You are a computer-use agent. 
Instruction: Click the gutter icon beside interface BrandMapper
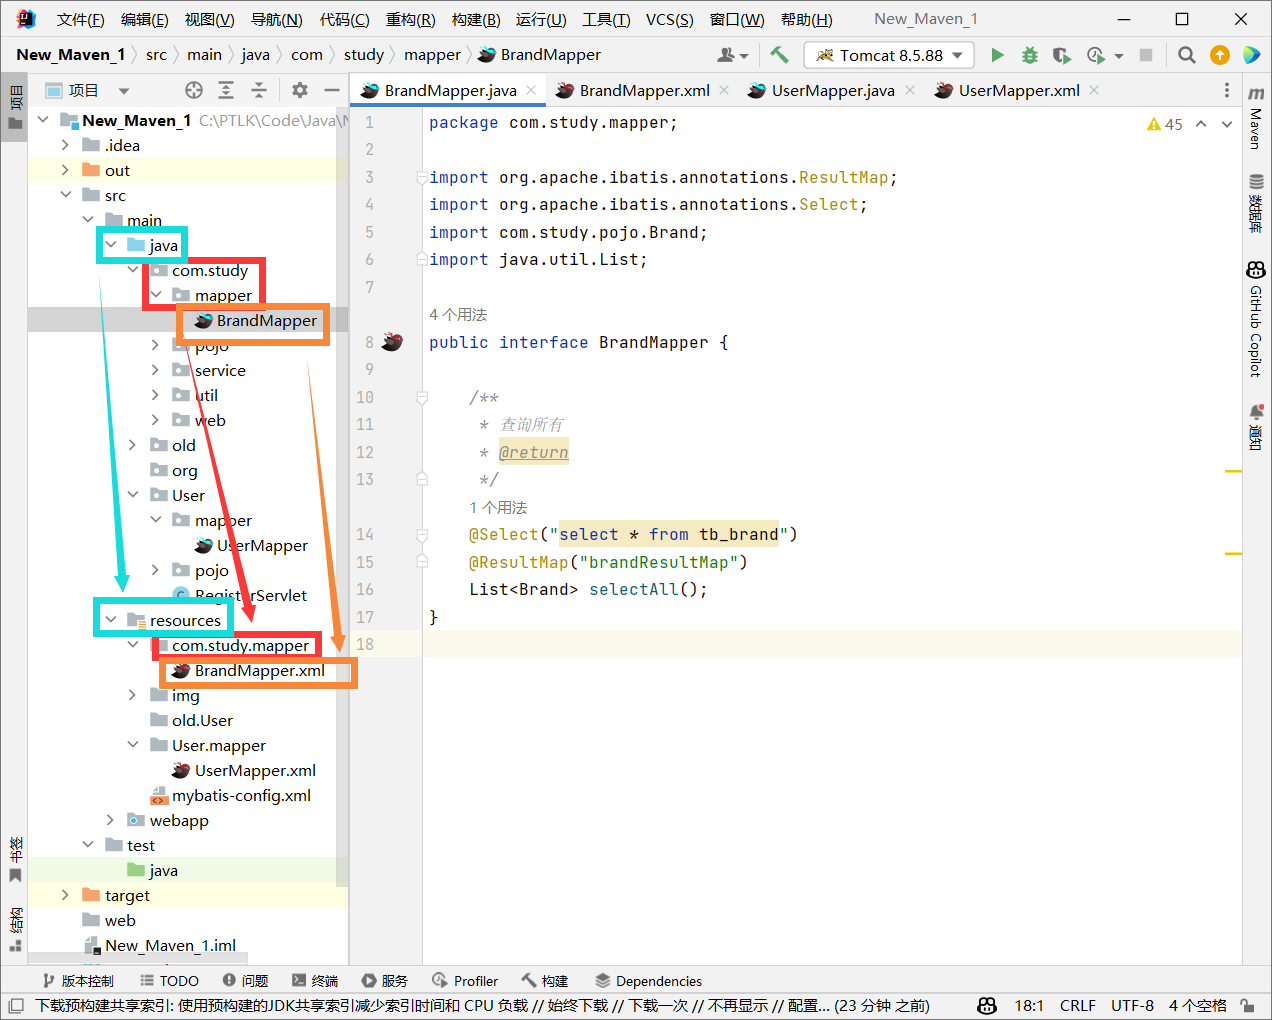tap(392, 342)
